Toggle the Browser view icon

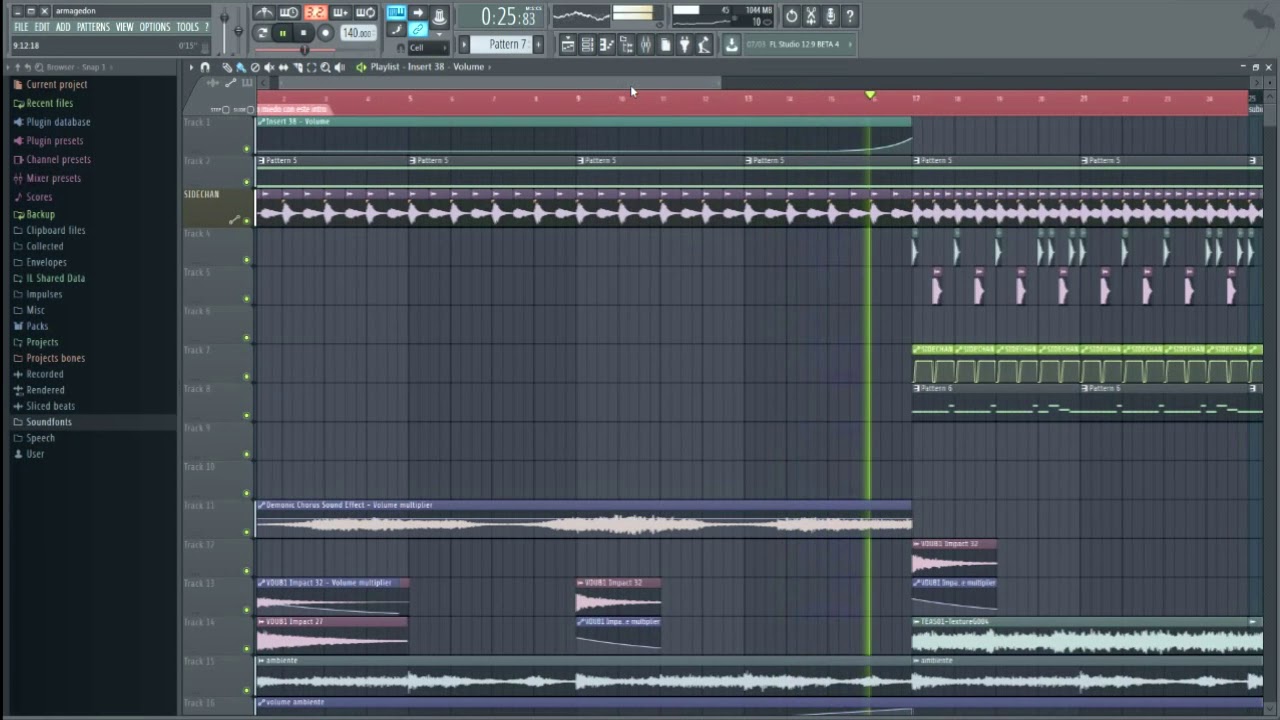click(x=626, y=44)
